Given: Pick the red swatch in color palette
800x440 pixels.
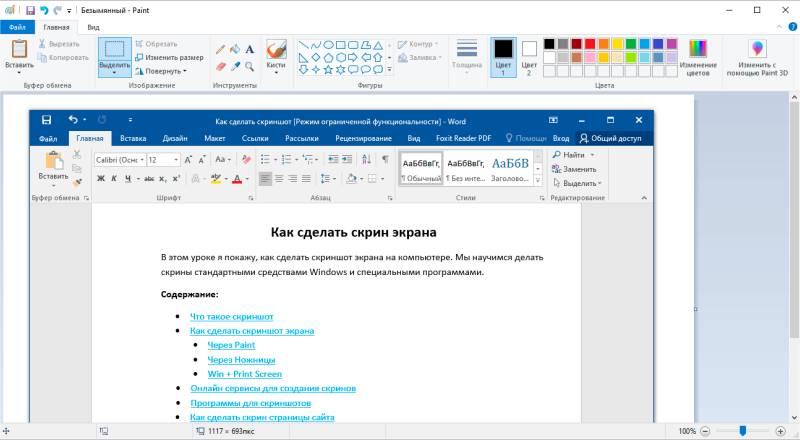Looking at the screenshot, I should pos(590,44).
